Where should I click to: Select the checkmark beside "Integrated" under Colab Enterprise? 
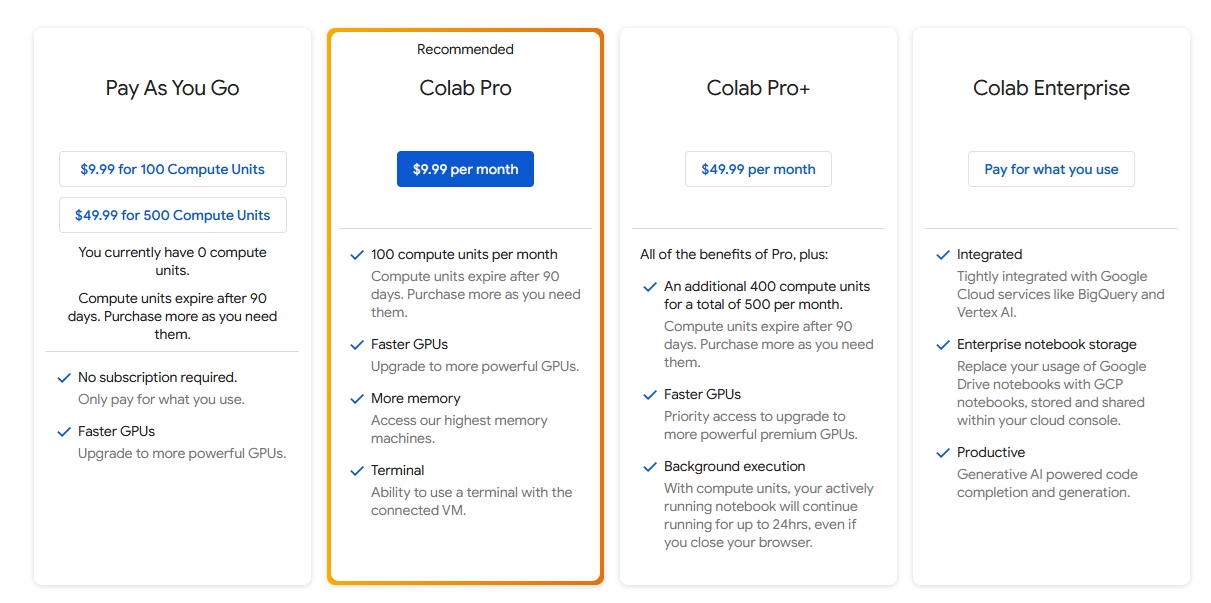[x=943, y=254]
